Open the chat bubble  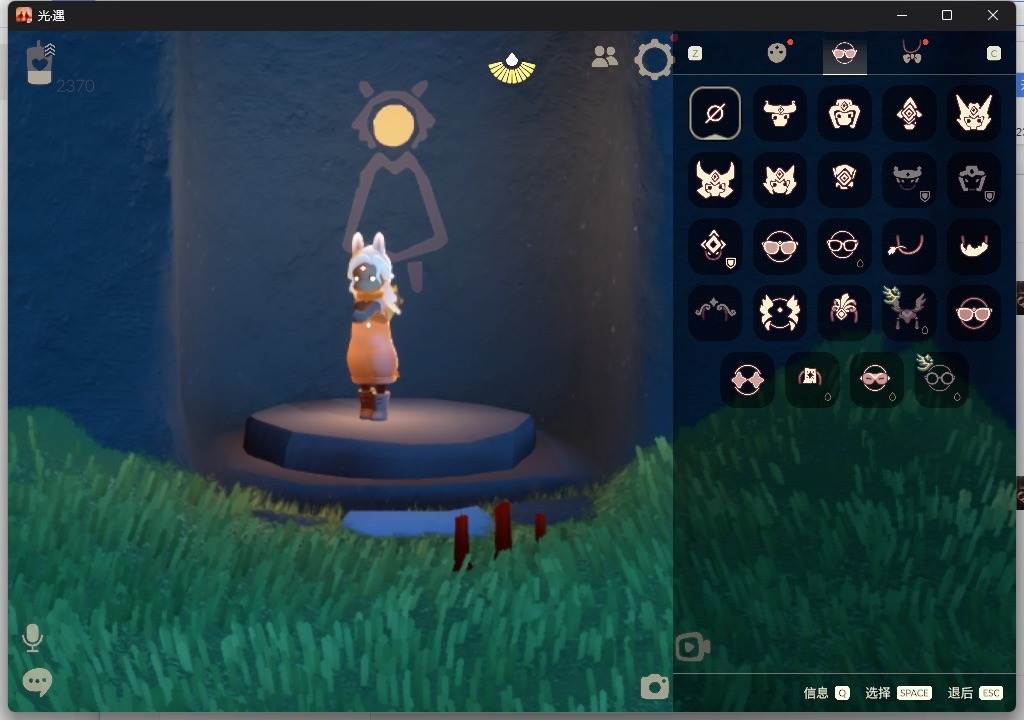coord(37,682)
